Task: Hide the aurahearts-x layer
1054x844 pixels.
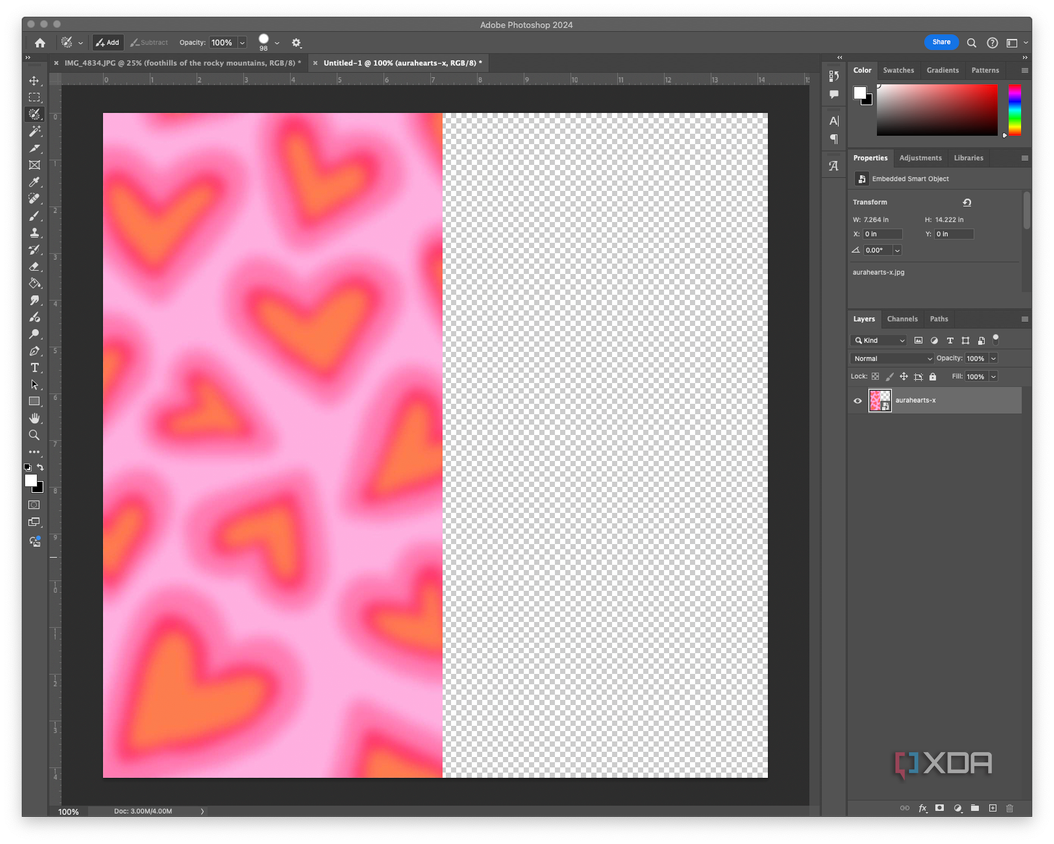Action: click(858, 401)
